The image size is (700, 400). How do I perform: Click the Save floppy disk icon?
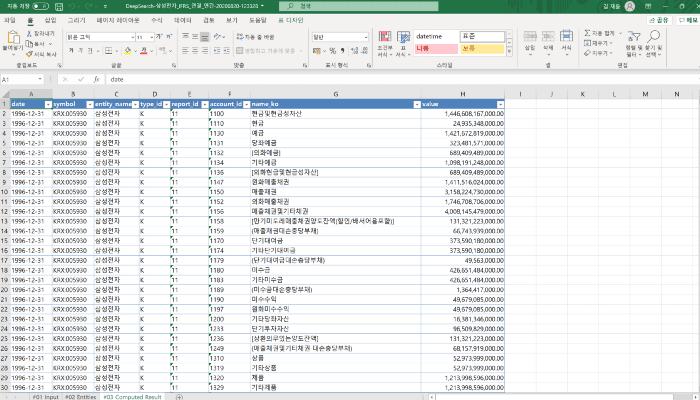point(59,6)
